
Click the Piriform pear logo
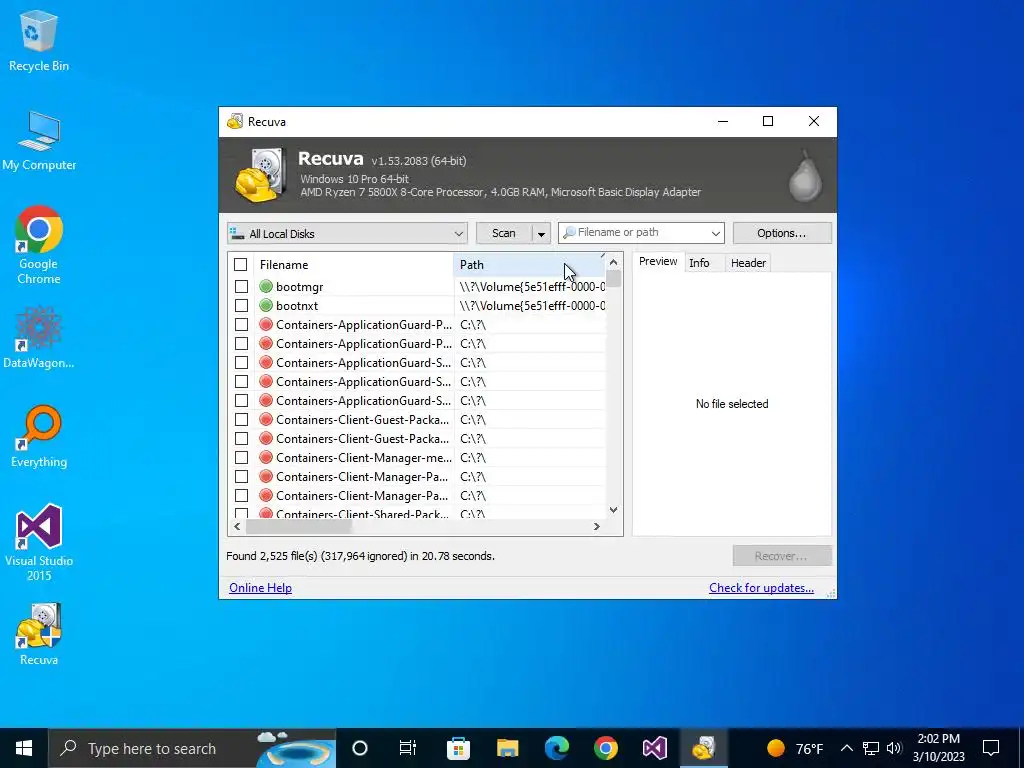(x=805, y=174)
